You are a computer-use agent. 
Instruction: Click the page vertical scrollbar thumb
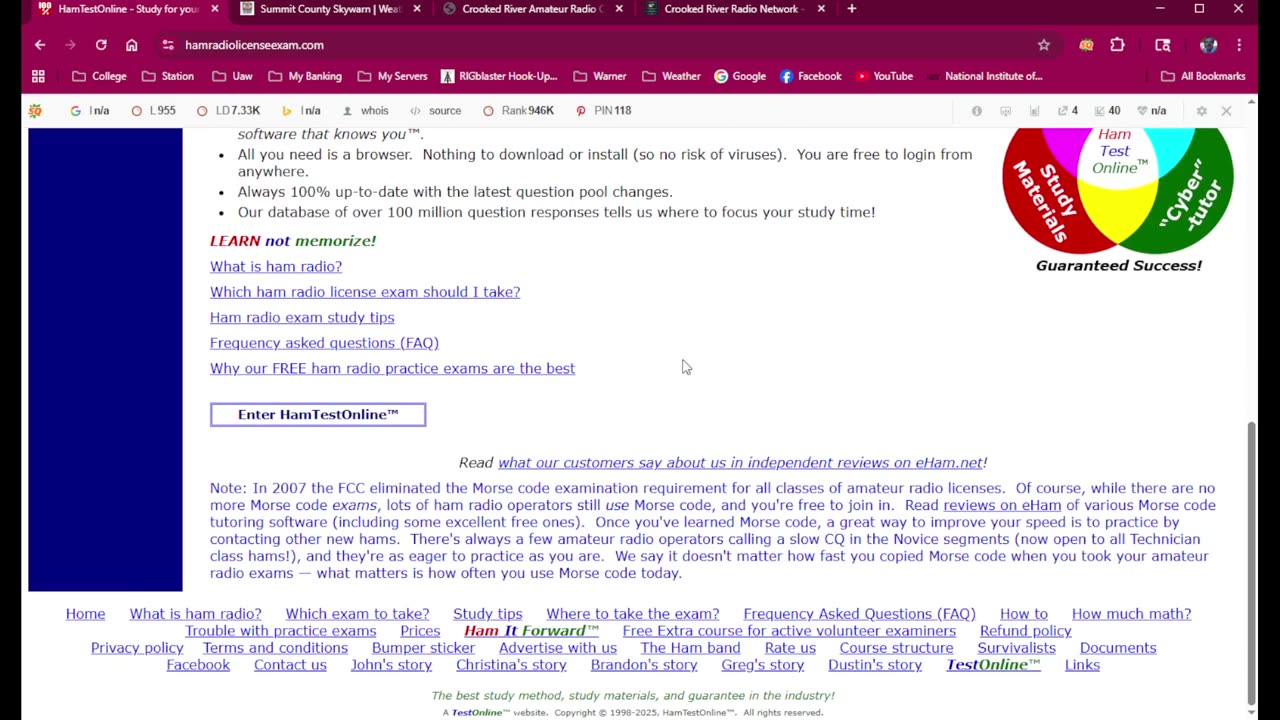1251,562
